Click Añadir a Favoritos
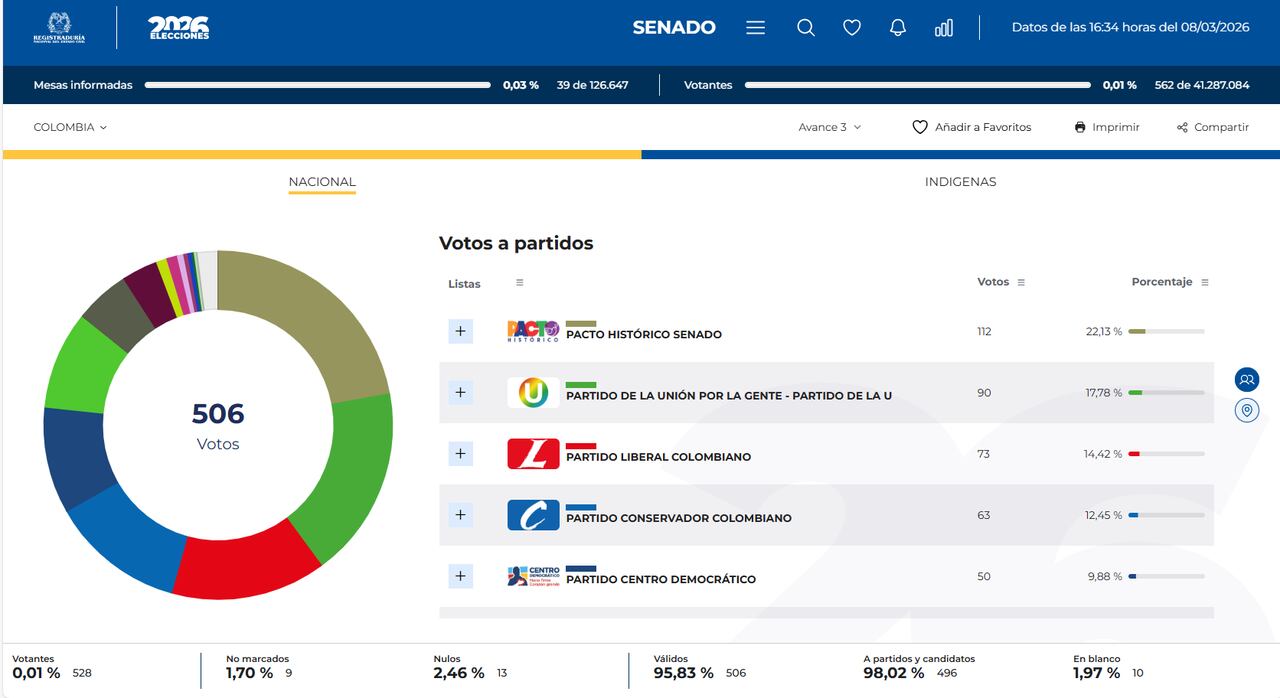The width and height of the screenshot is (1280, 698). point(972,127)
